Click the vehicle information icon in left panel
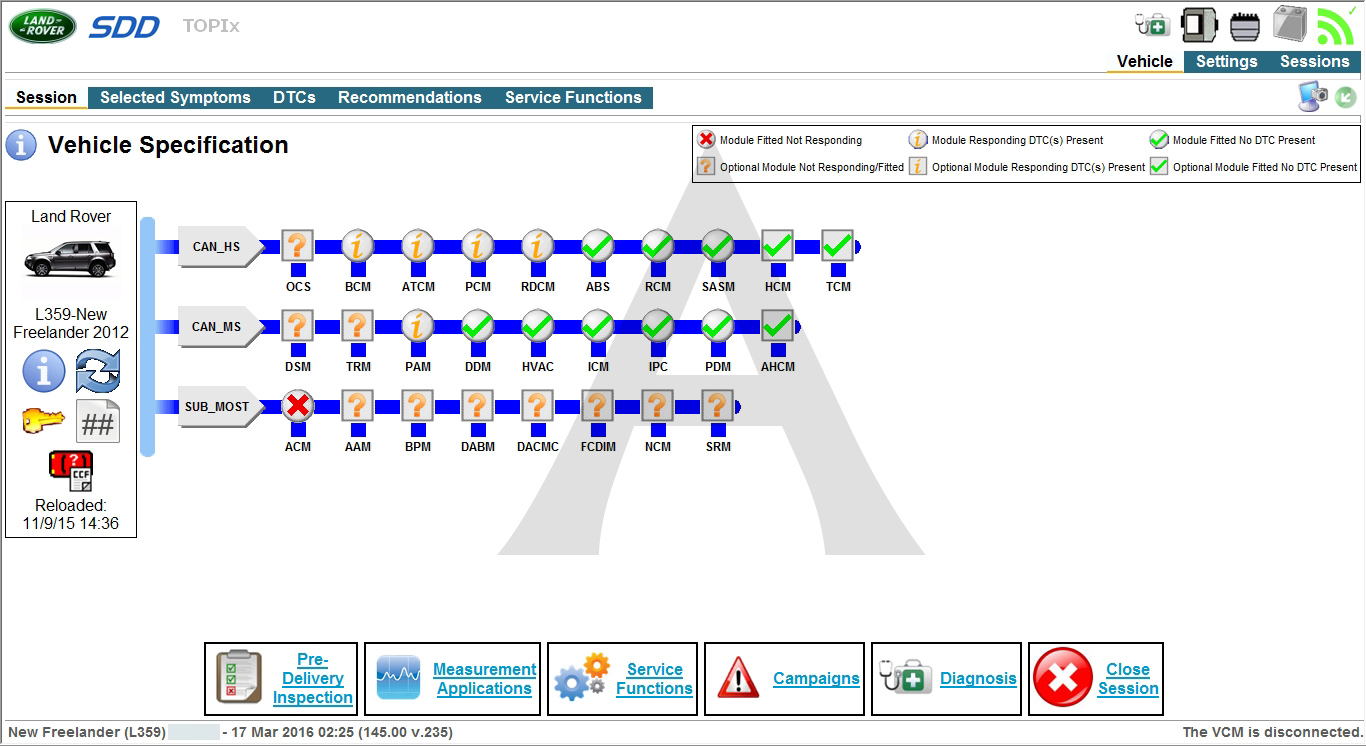 point(44,372)
